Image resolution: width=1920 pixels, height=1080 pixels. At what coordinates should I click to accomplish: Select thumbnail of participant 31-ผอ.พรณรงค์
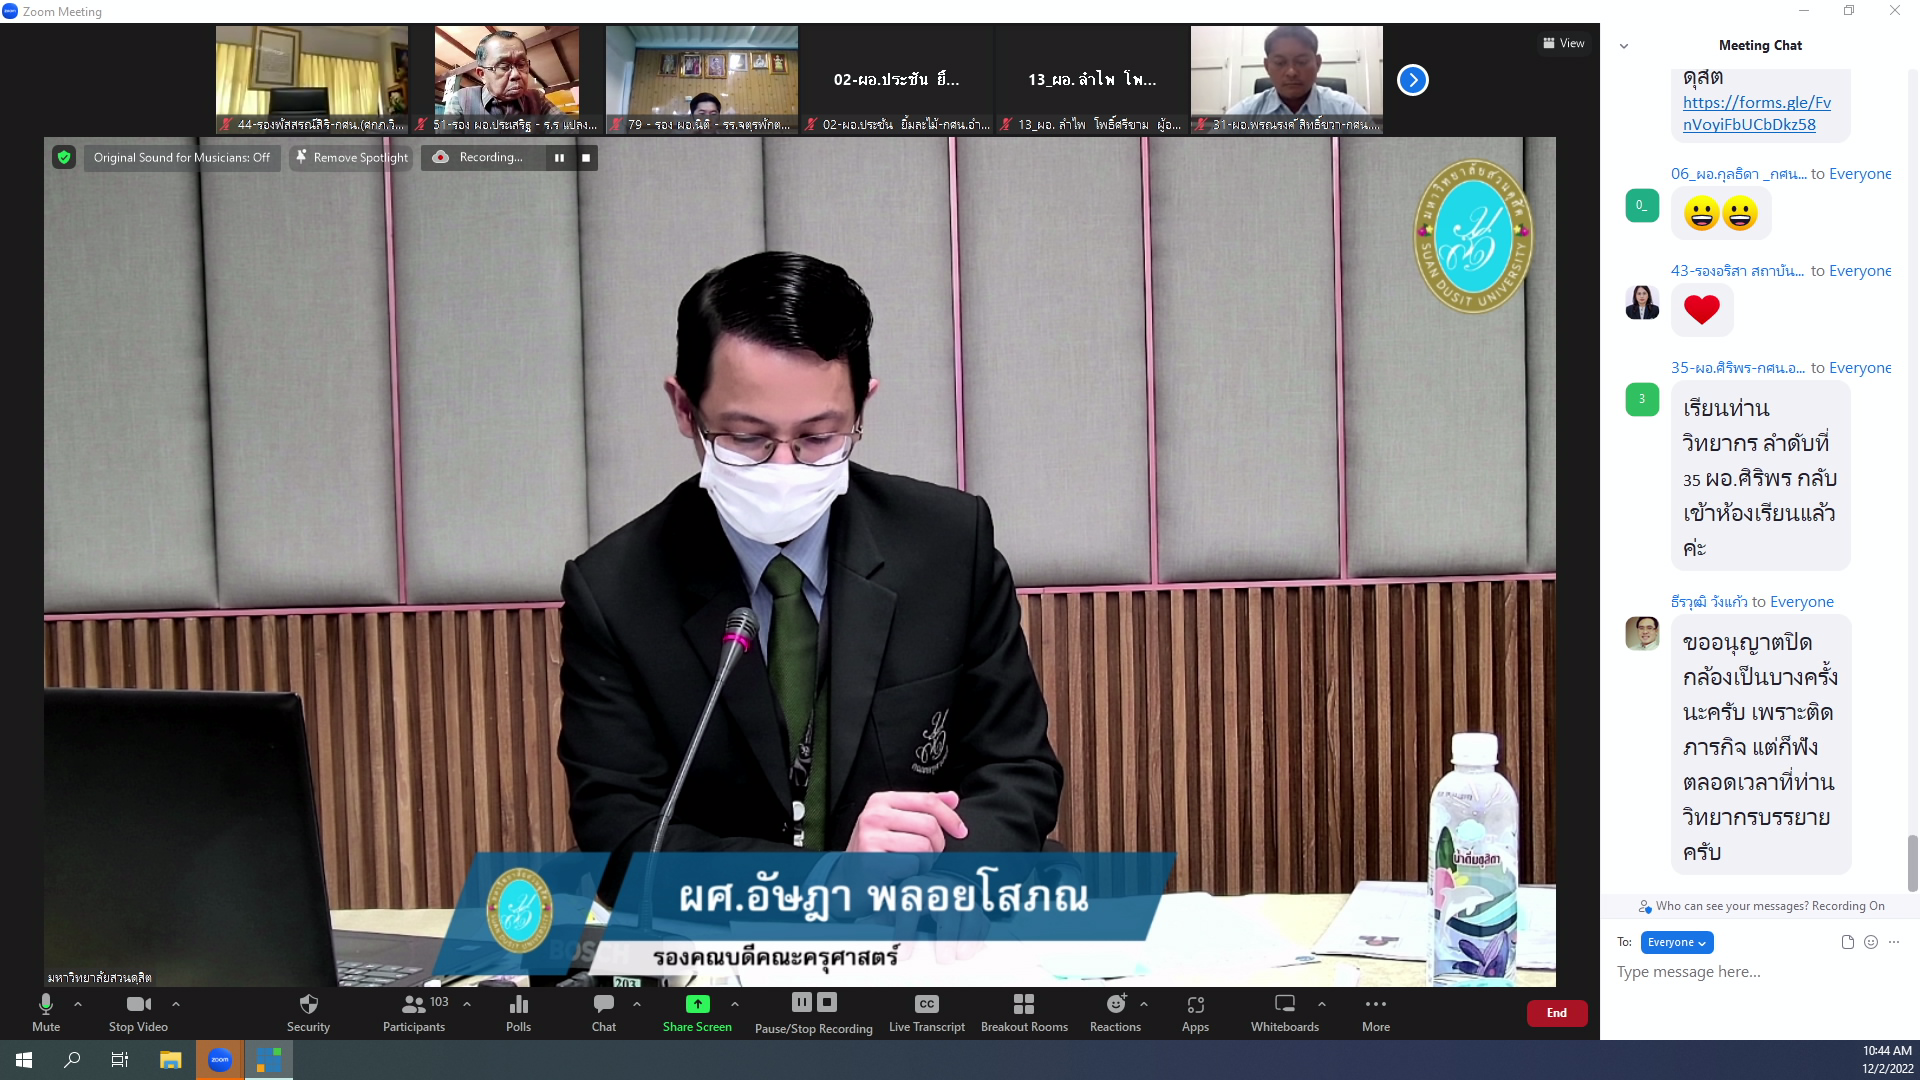tap(1287, 80)
